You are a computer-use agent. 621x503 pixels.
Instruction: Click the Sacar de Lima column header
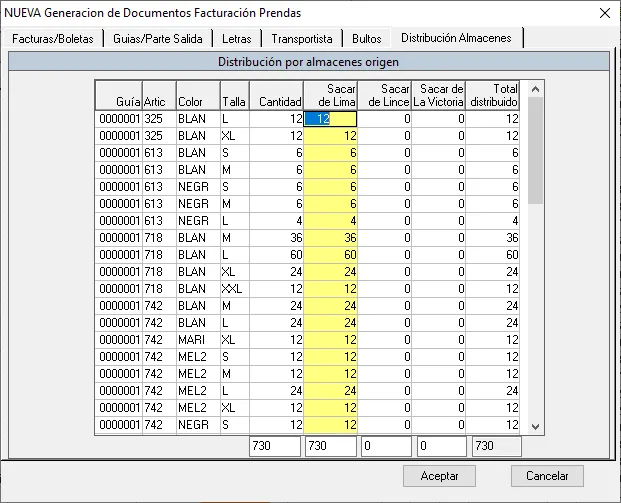(330, 95)
